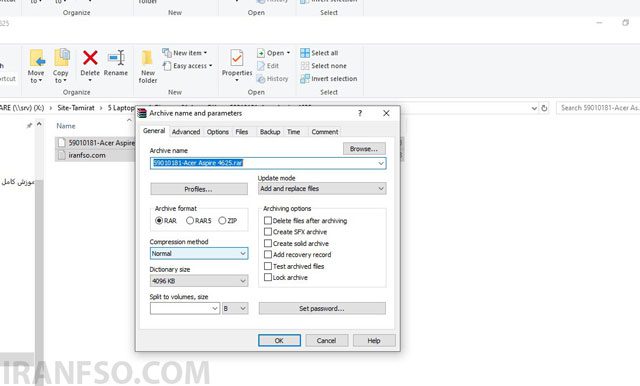Click the OK button
The width and height of the screenshot is (640, 386).
[279, 340]
